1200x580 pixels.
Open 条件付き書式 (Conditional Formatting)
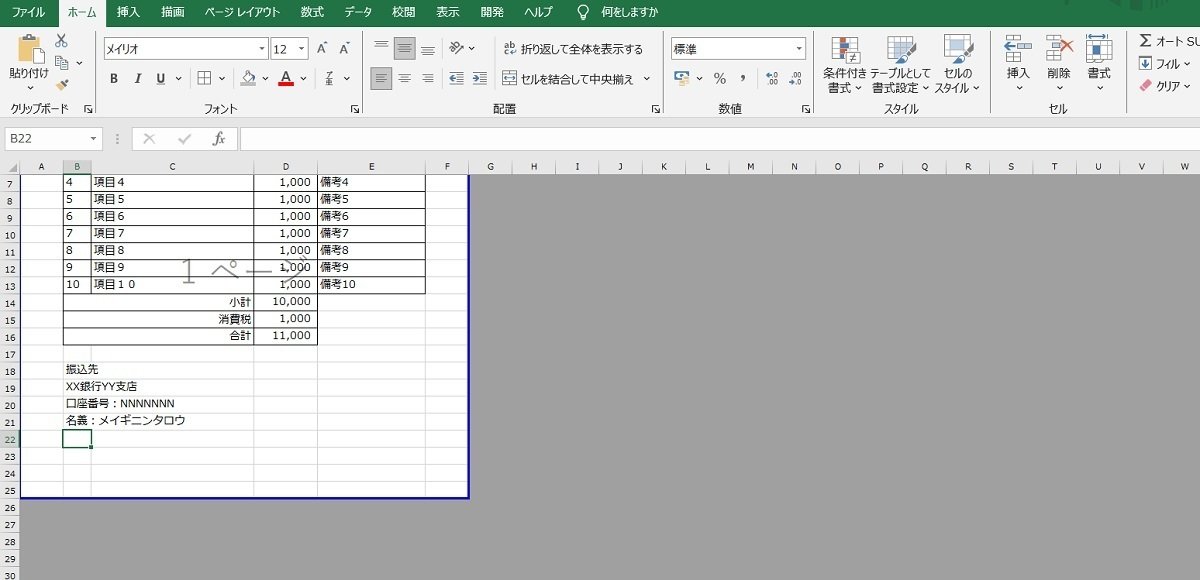click(845, 63)
